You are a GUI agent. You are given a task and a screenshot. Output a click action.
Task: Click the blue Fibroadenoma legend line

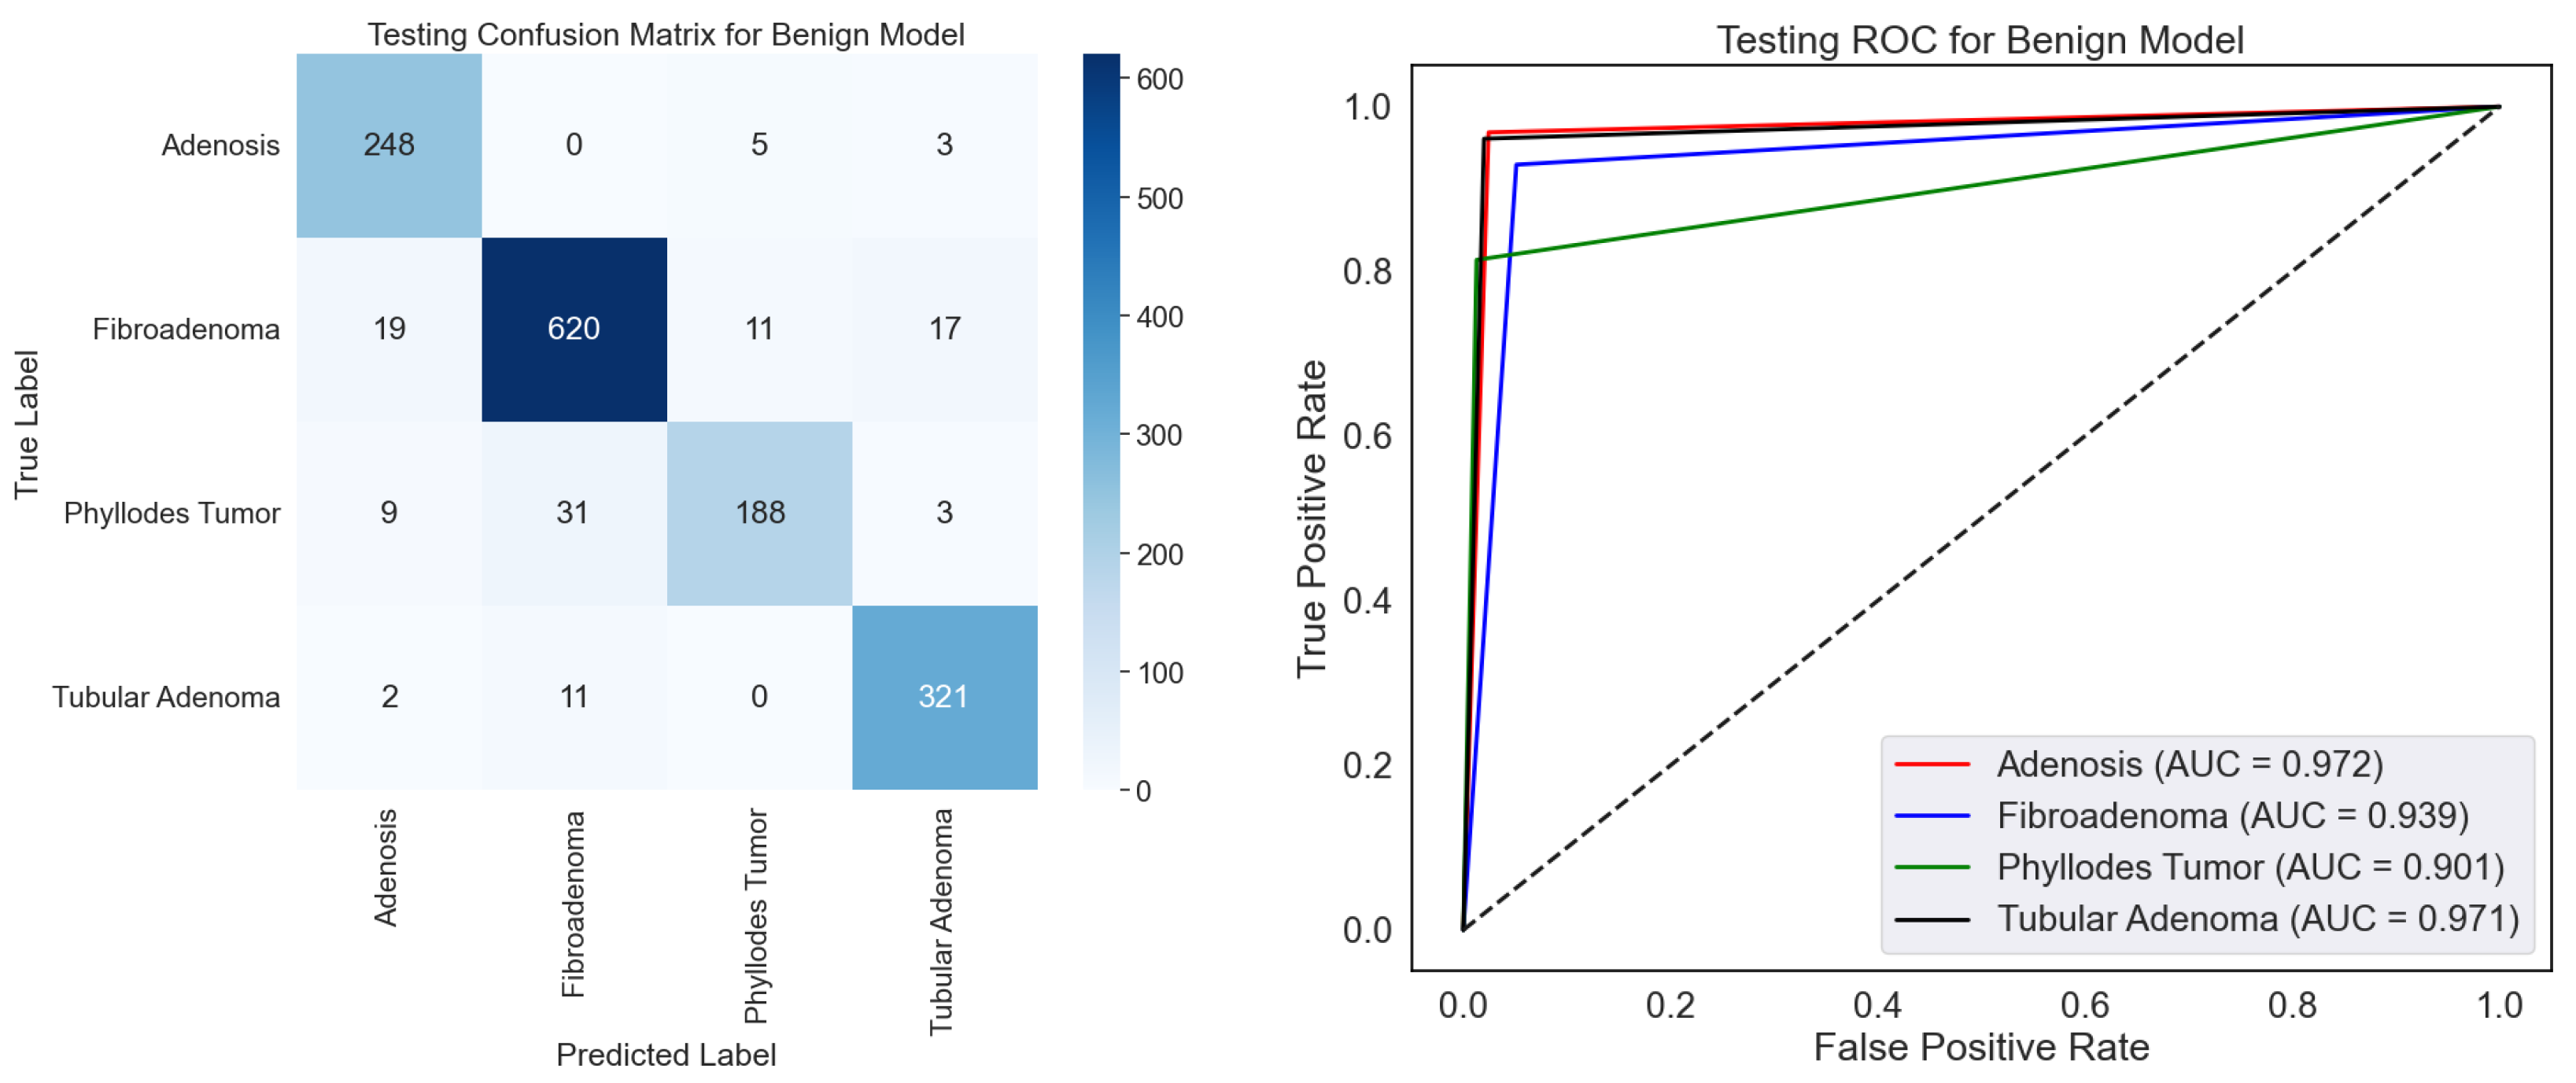coord(1932,817)
